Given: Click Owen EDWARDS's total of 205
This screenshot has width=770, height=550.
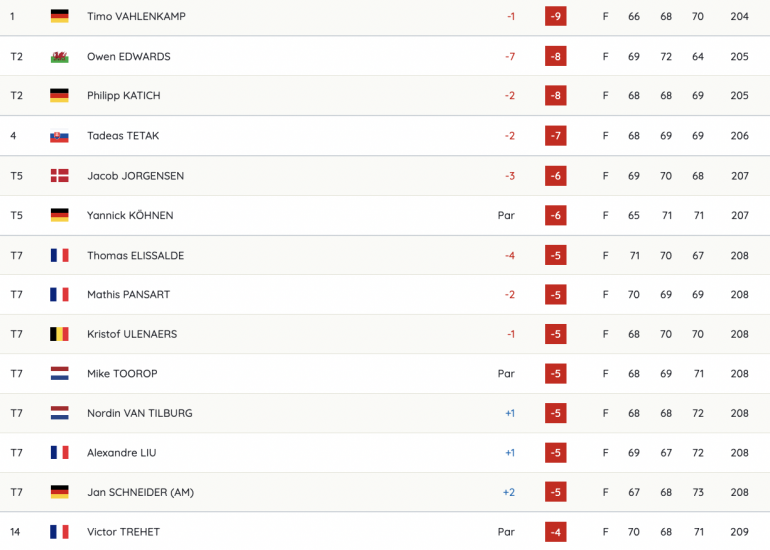Looking at the screenshot, I should [739, 56].
